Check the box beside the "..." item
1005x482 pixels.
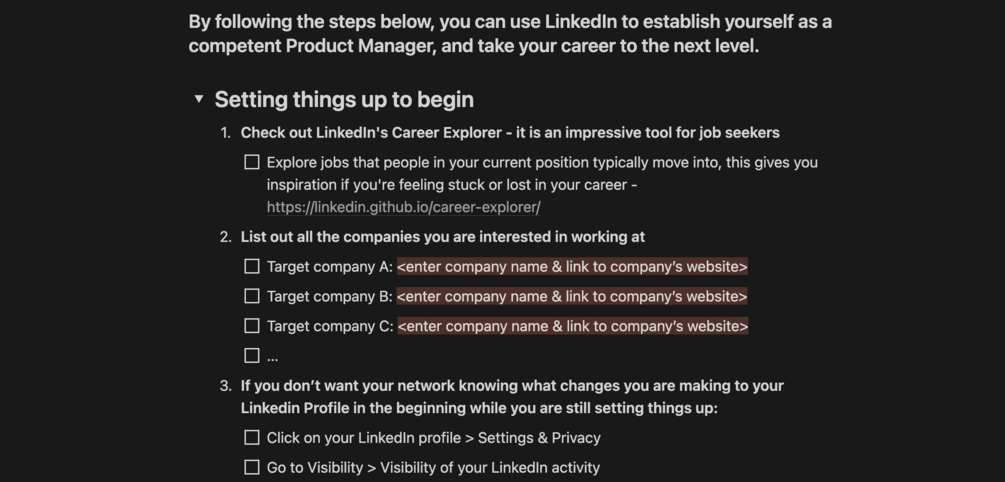252,356
